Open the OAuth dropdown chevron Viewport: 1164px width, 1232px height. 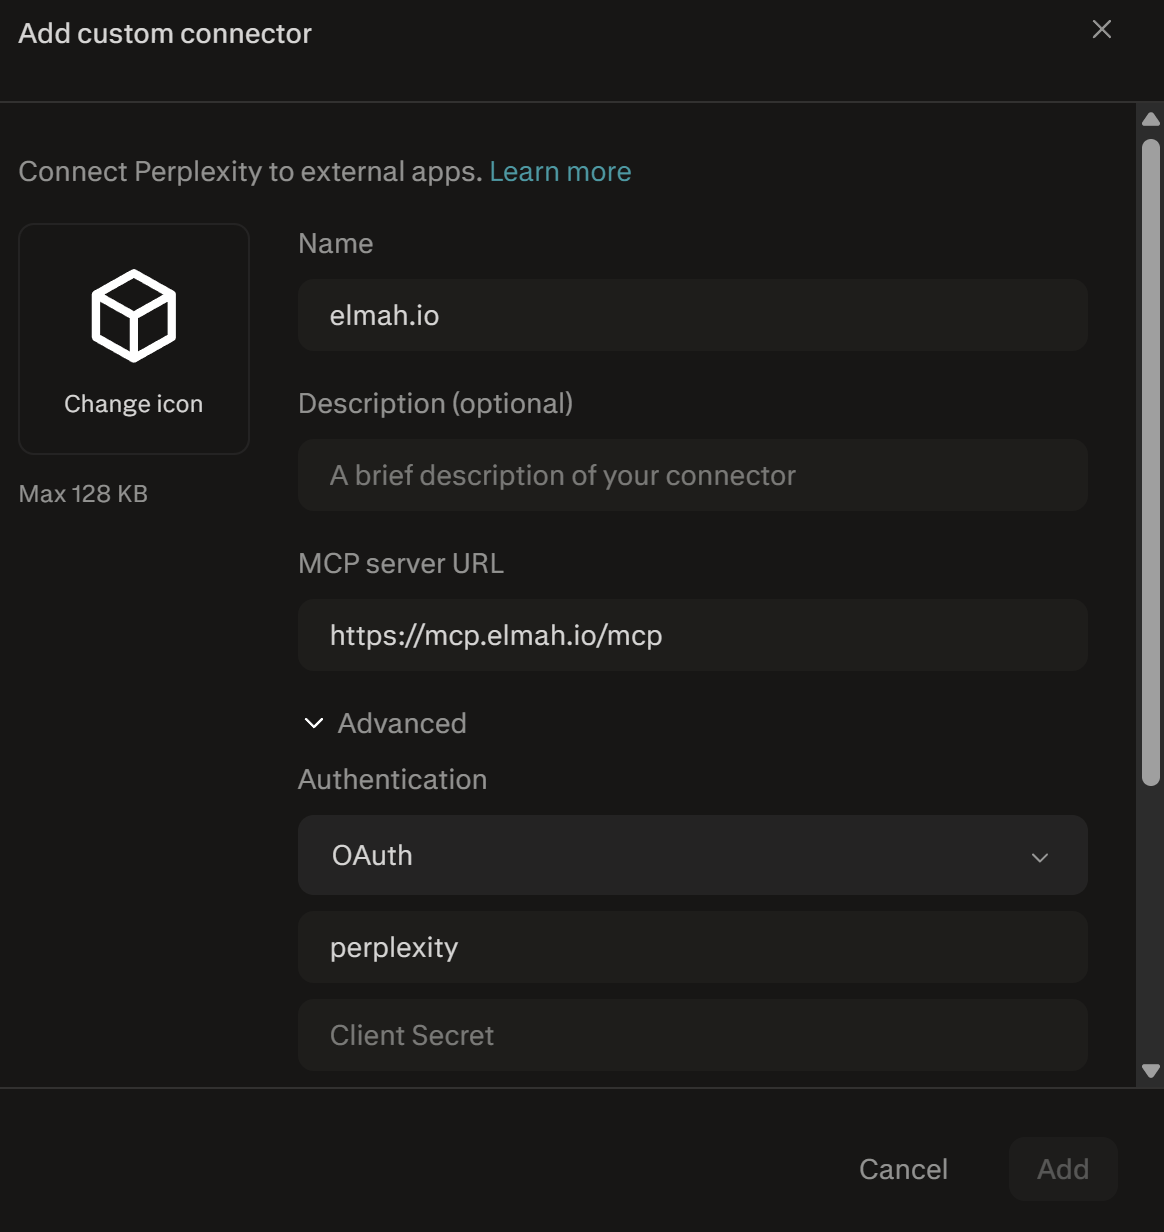pos(1040,857)
